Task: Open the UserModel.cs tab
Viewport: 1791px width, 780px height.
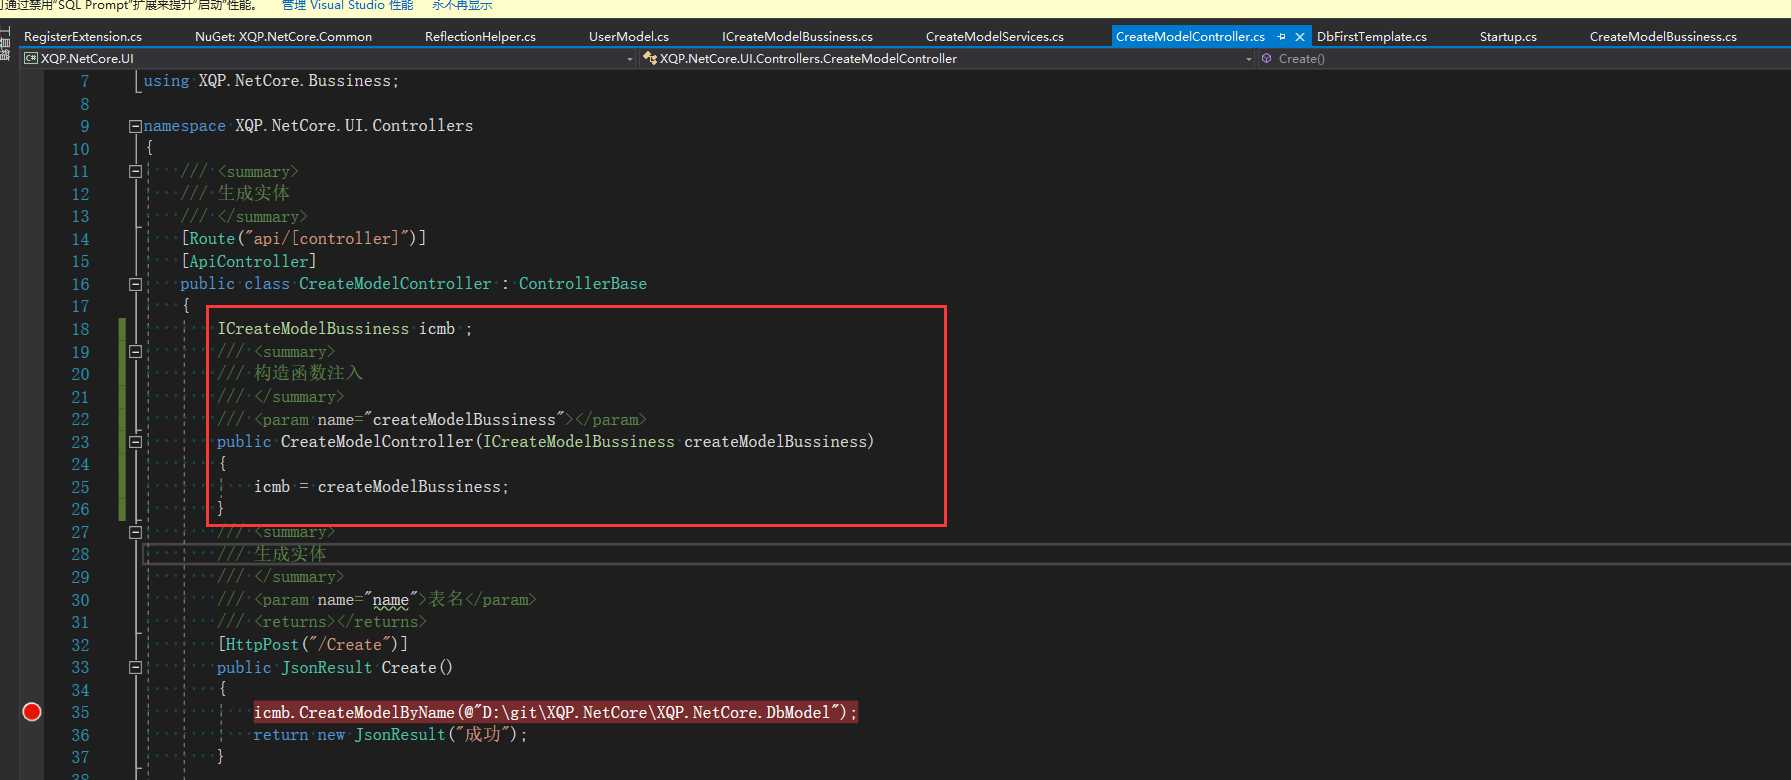Action: pos(629,37)
